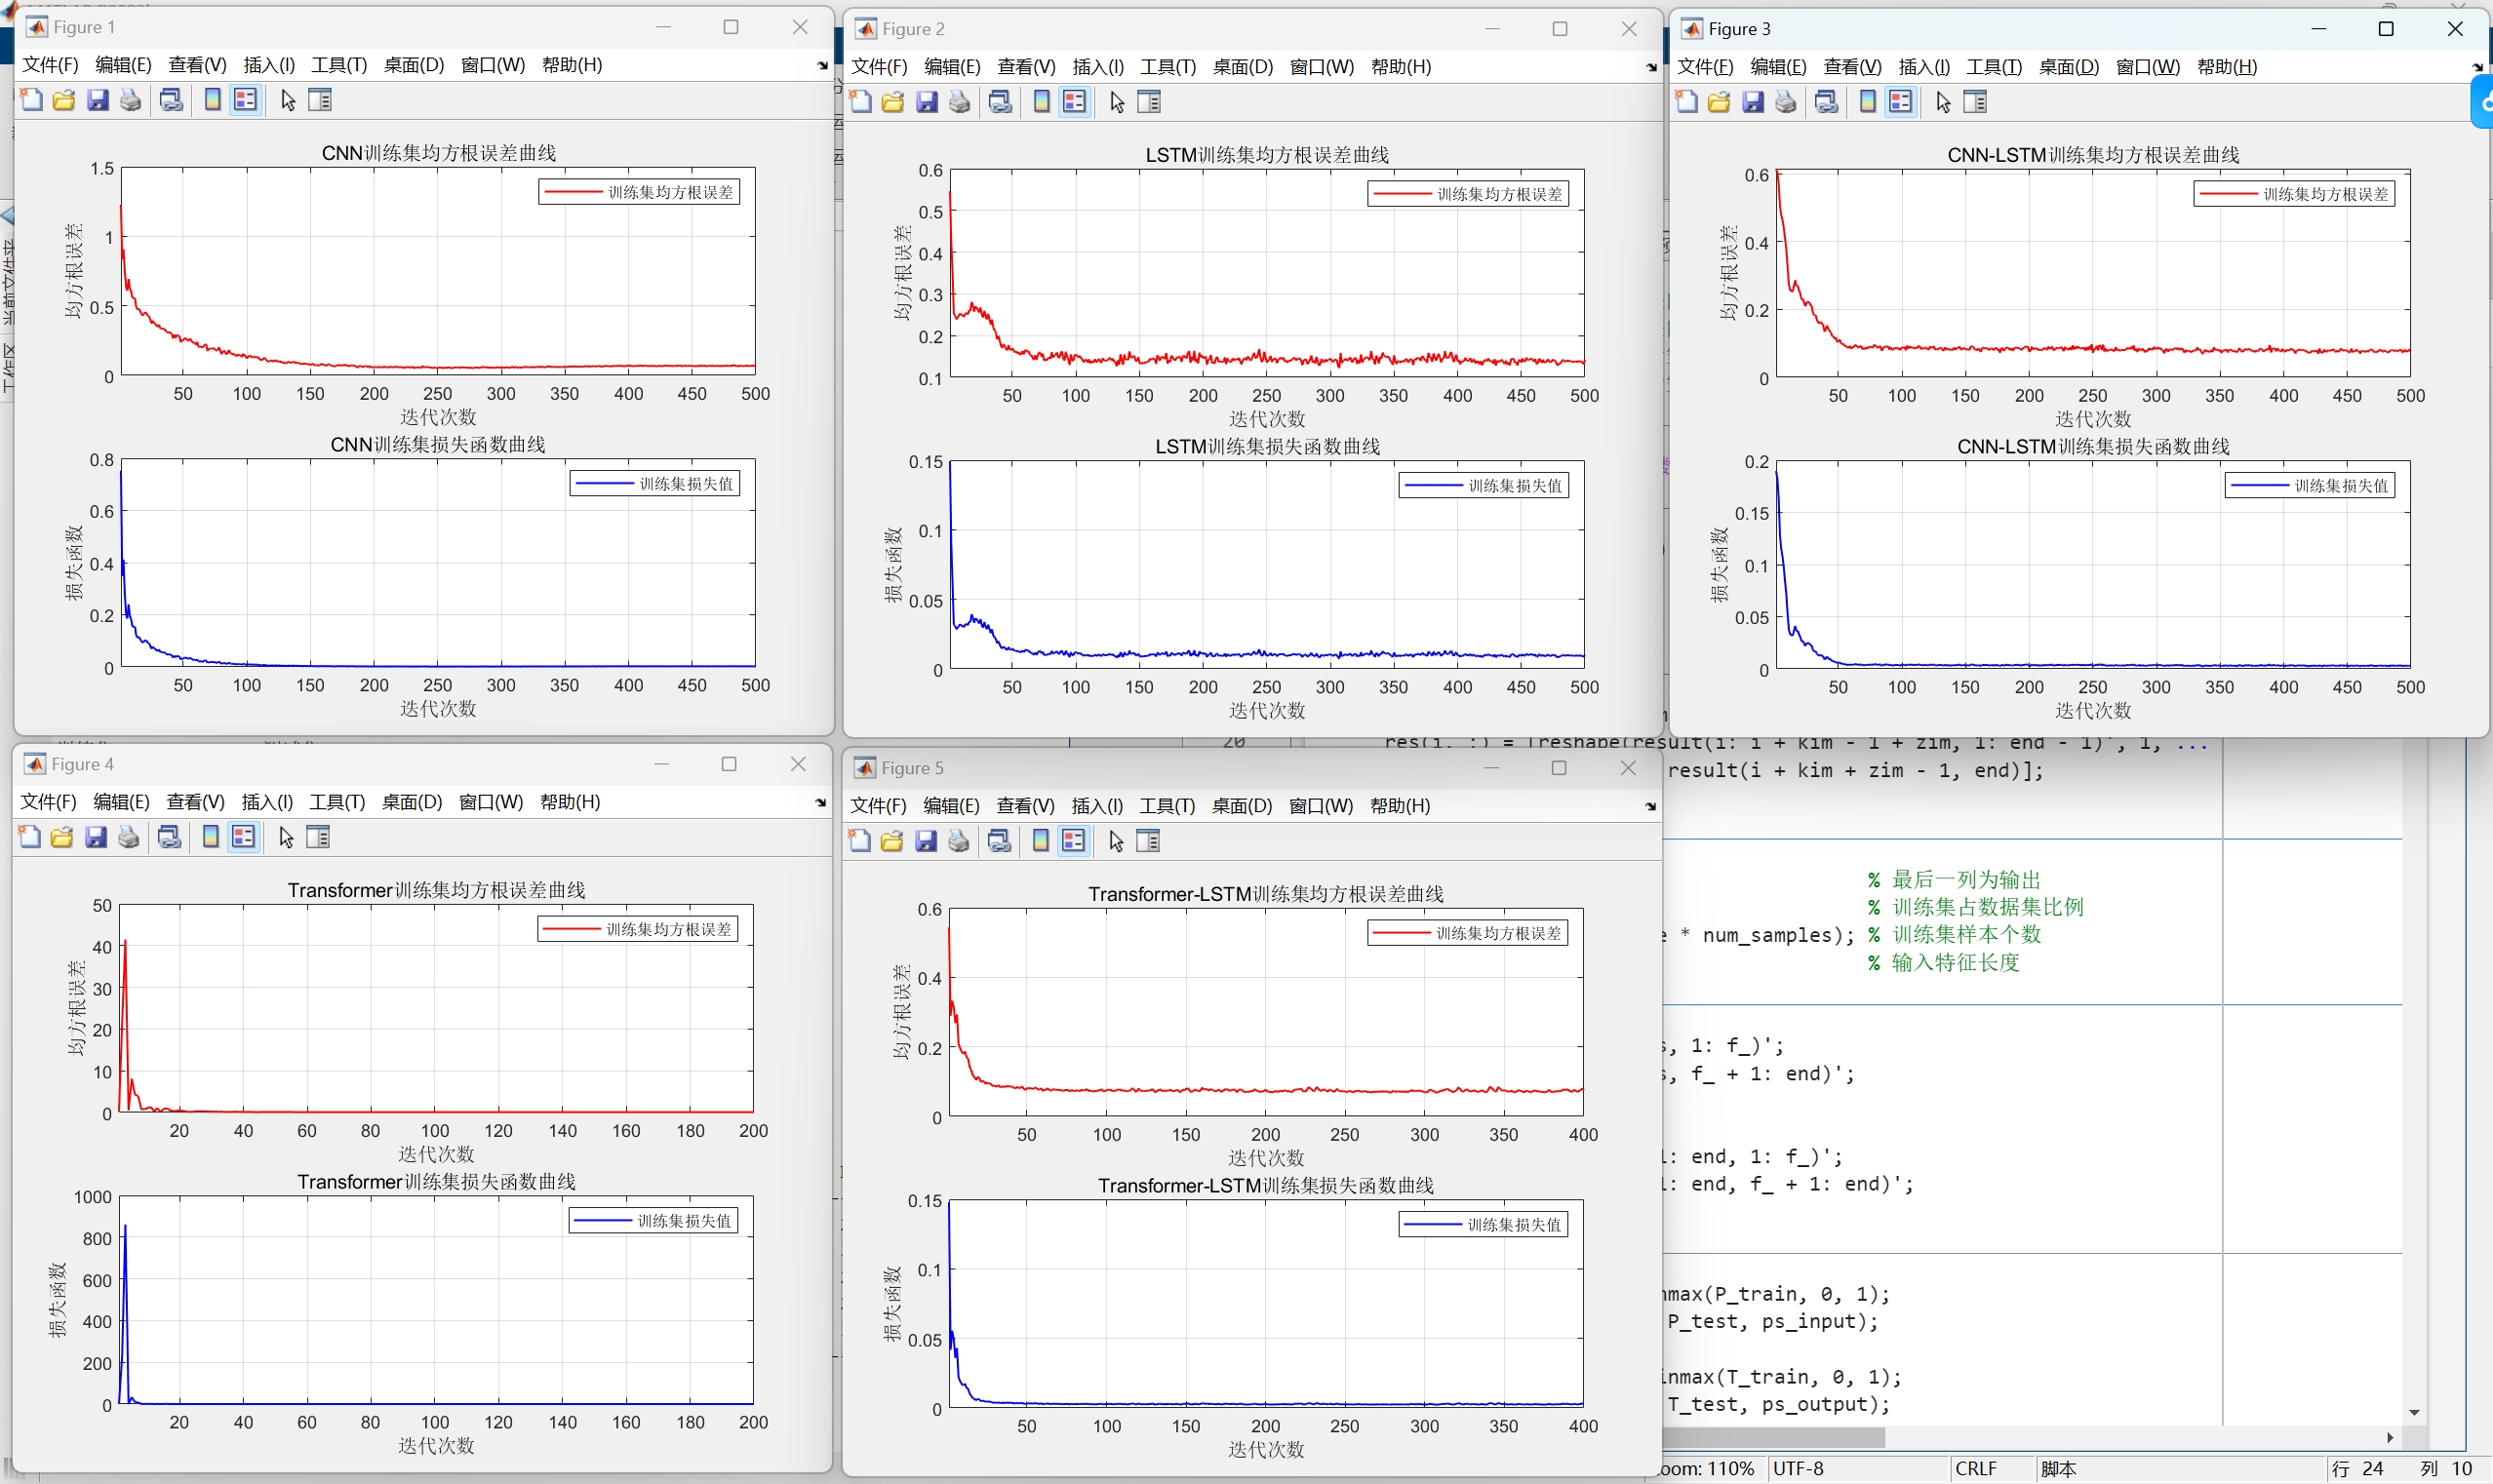
Task: Toggle Edit Plot arrow in Figure 3 toolbar
Action: (1943, 102)
